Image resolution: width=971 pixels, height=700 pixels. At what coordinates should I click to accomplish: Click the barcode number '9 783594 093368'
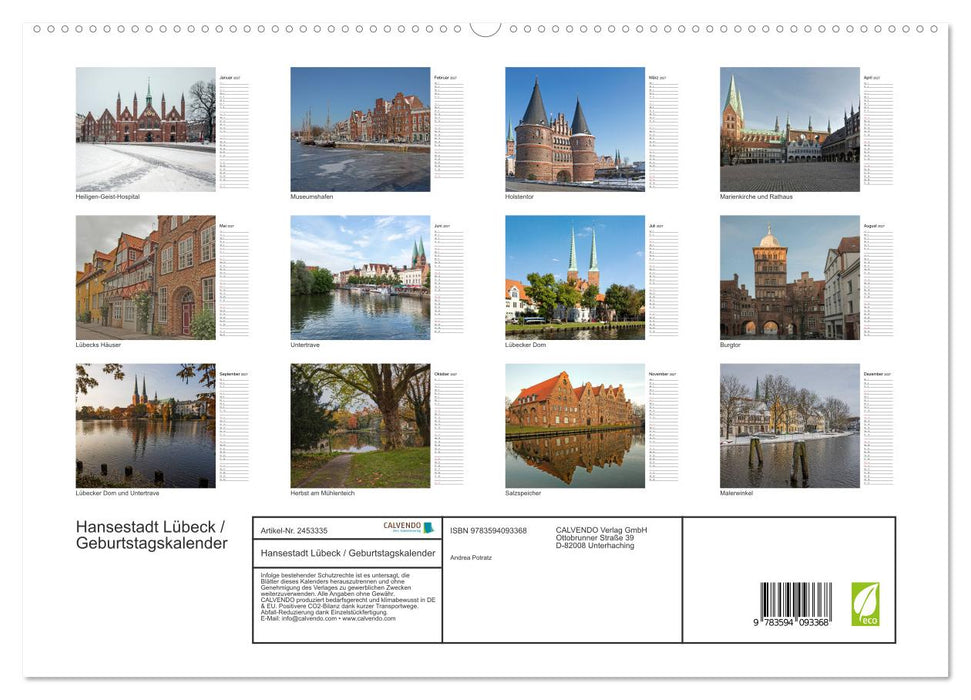click(791, 623)
